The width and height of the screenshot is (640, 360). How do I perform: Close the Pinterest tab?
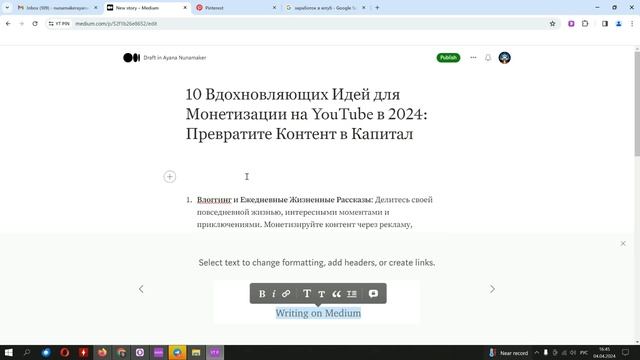[274, 8]
